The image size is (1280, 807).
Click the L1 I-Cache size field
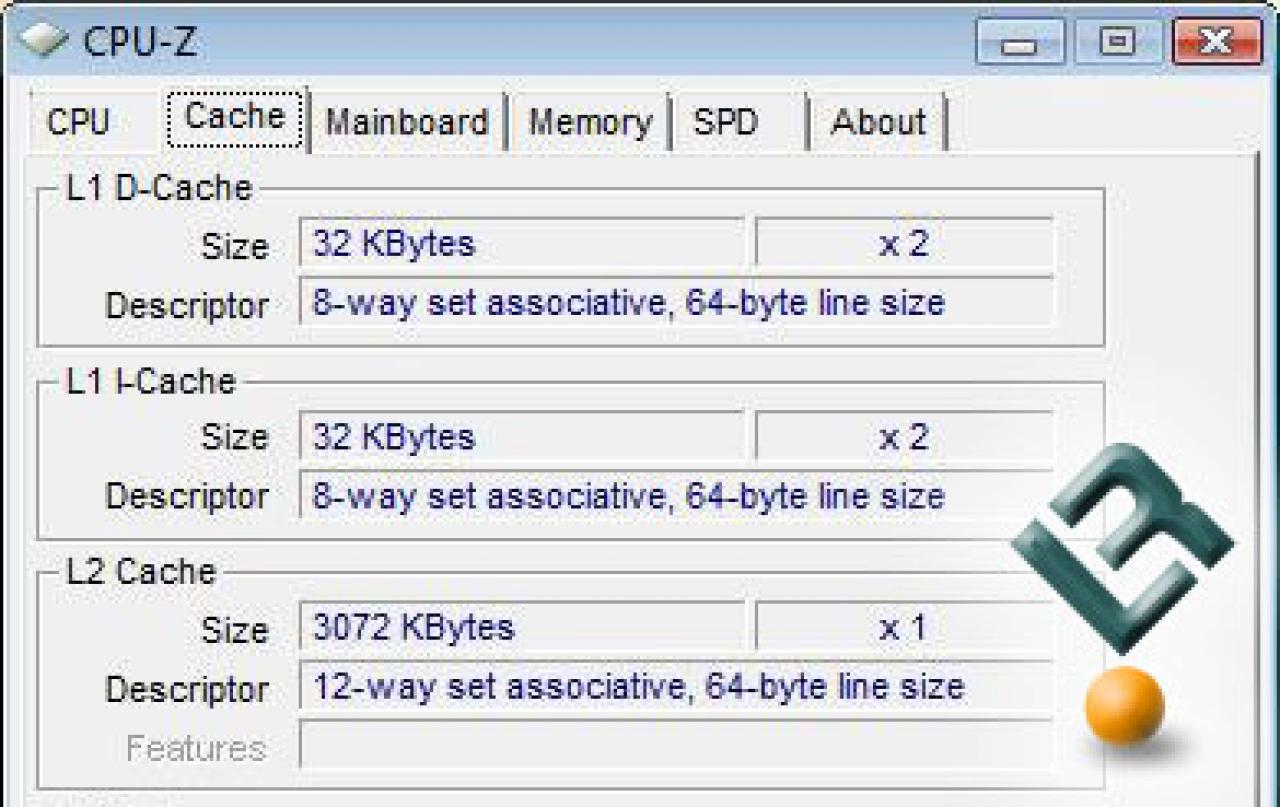[521, 436]
